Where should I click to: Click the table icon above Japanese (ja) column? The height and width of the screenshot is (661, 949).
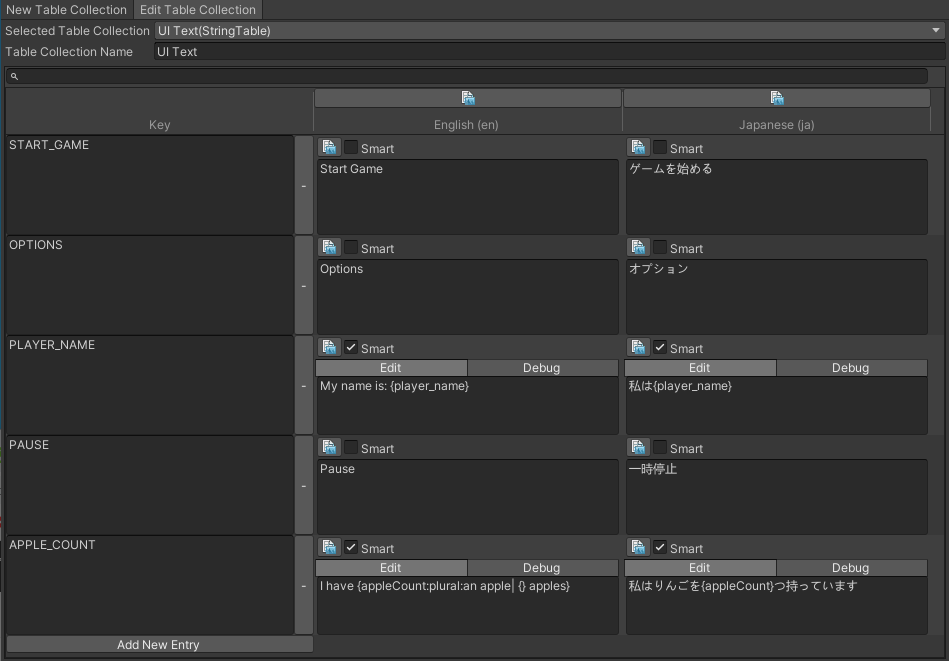[x=777, y=97]
